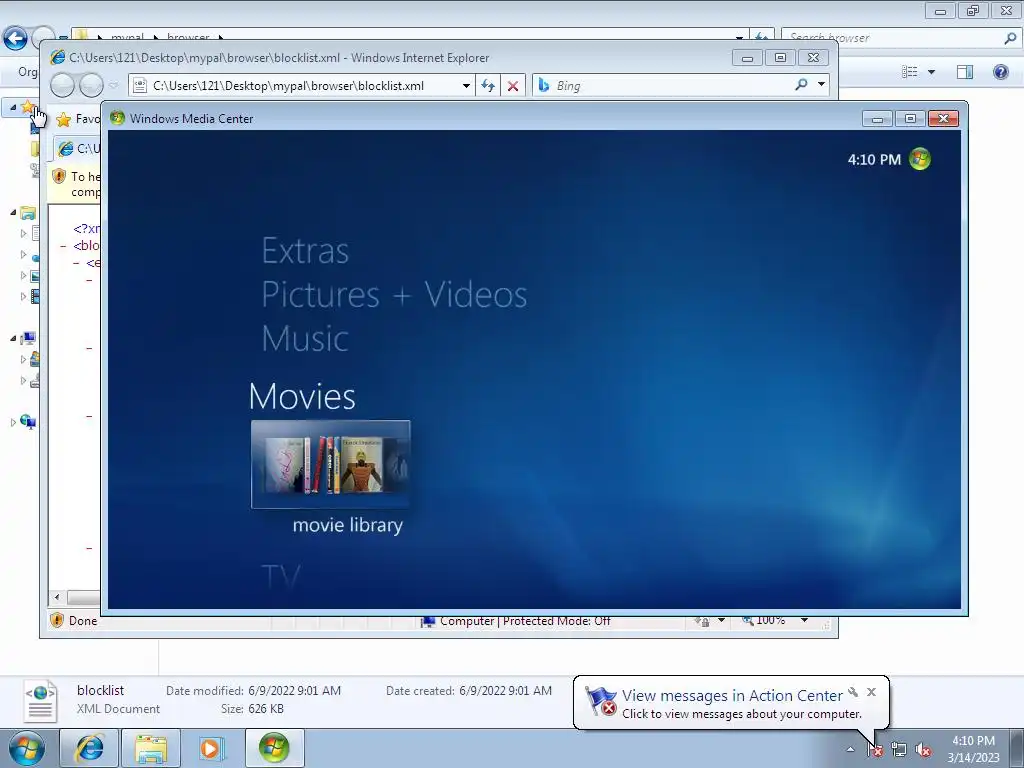Click the blocklist file name in details pane
The width and height of the screenshot is (1024, 768).
click(101, 690)
